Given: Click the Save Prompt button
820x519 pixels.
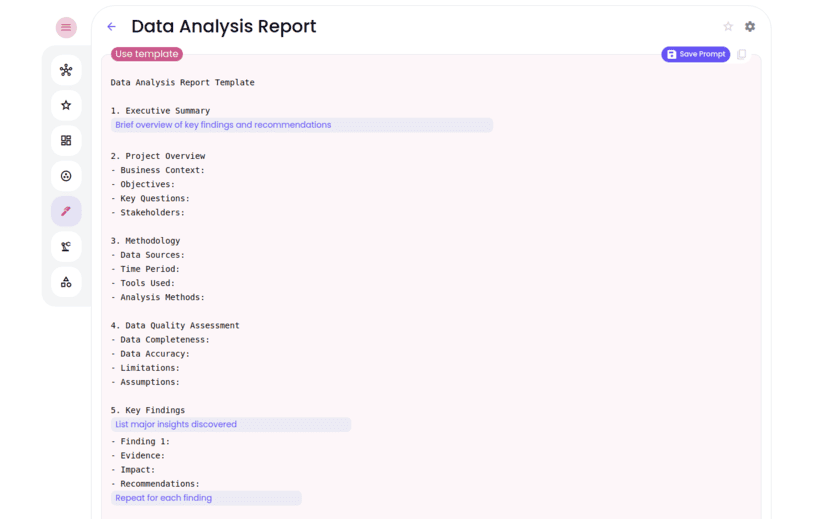Looking at the screenshot, I should 695,54.
